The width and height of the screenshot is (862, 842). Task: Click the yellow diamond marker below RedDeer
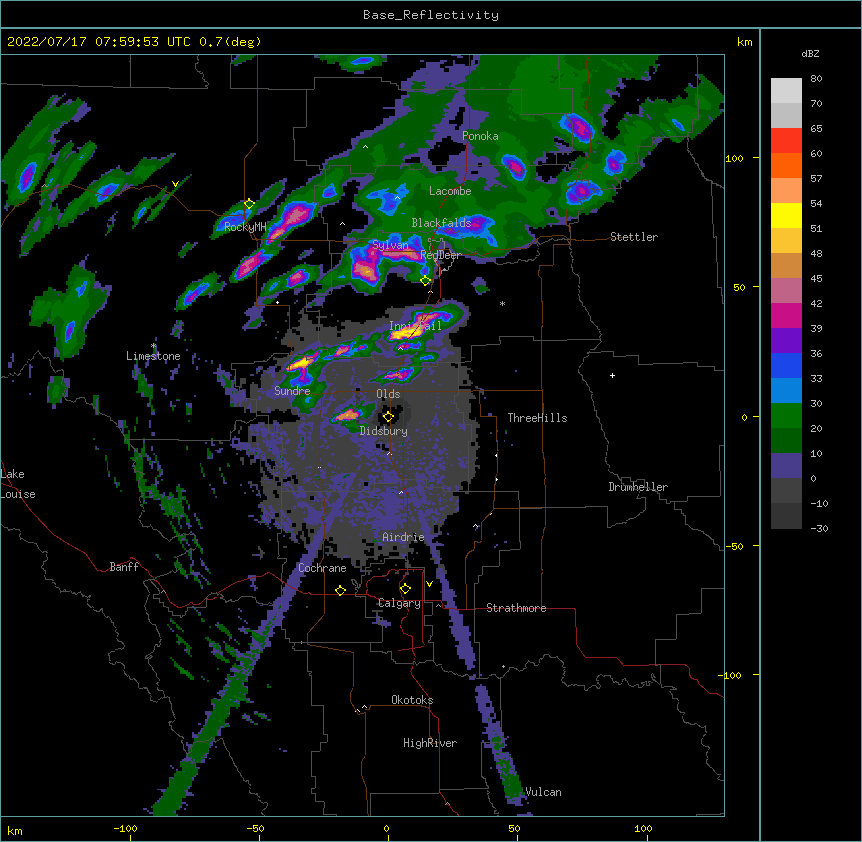click(x=425, y=281)
